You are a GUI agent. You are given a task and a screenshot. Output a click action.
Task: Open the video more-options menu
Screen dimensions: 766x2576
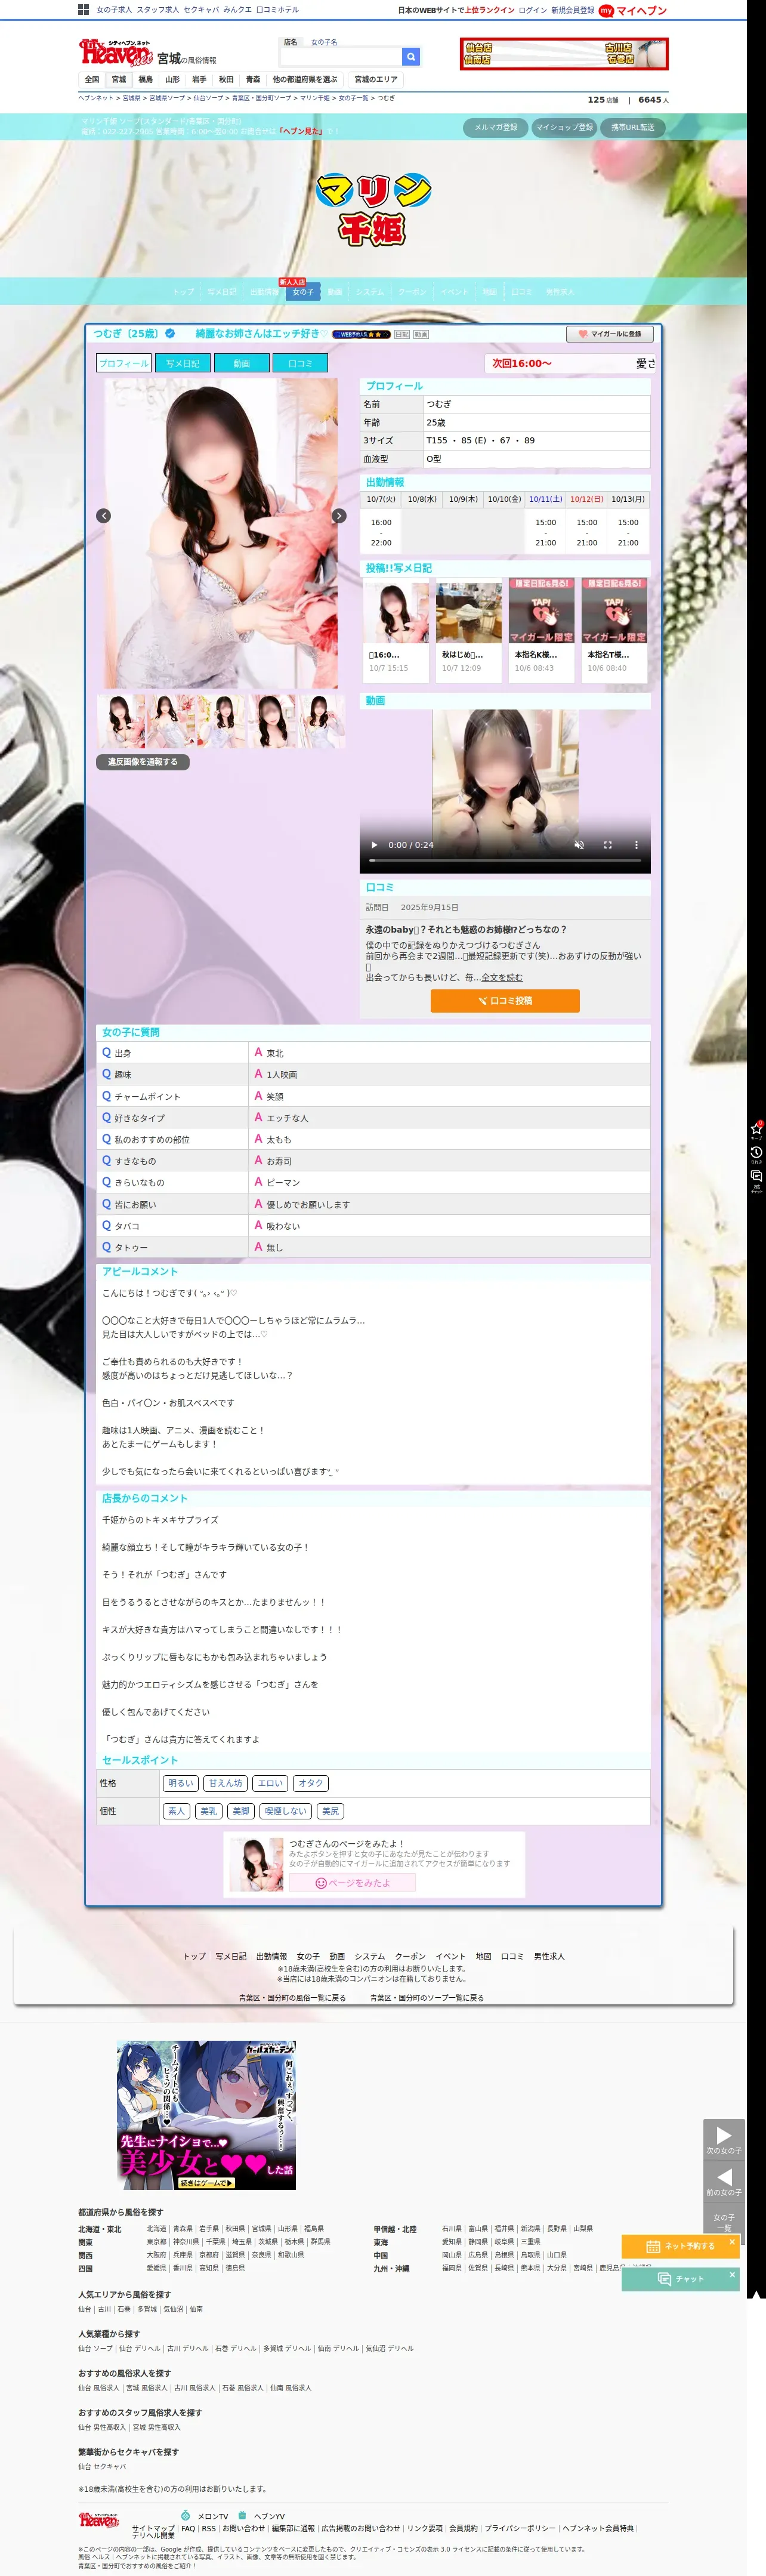click(x=636, y=845)
